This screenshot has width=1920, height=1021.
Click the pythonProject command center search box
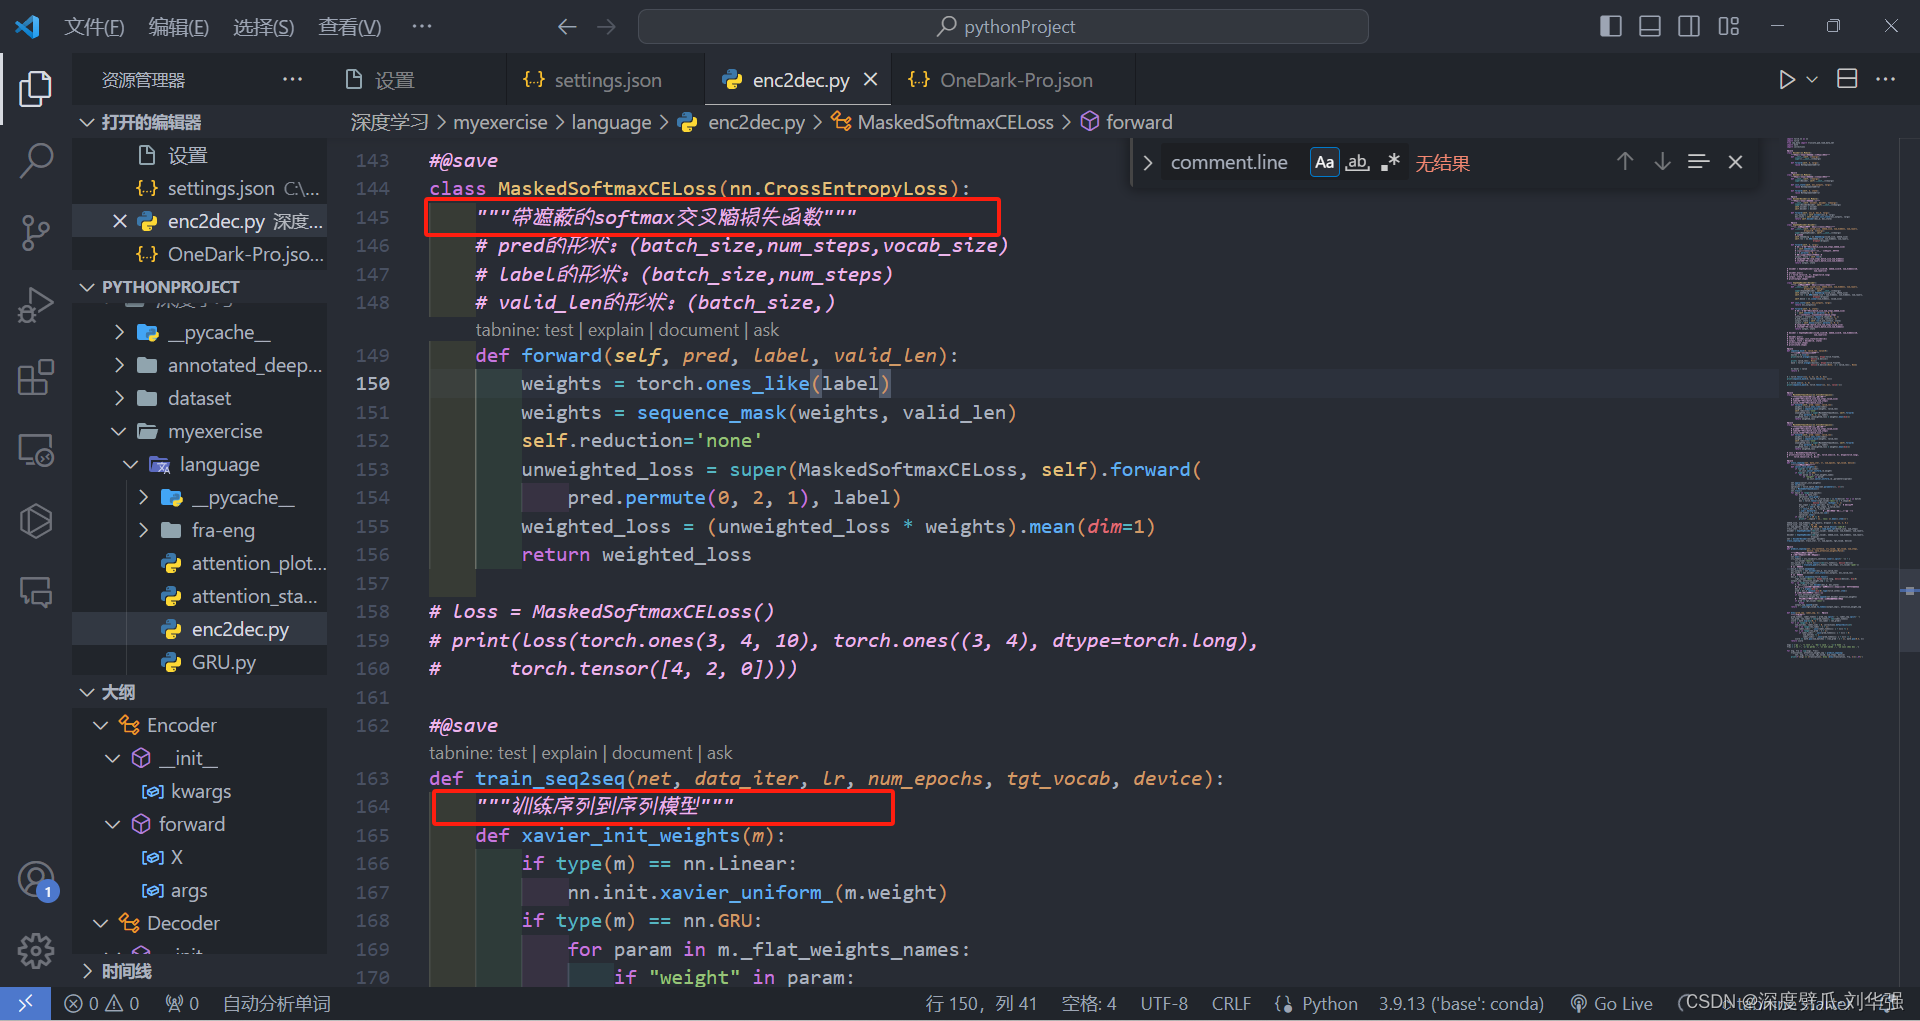[x=1003, y=26]
